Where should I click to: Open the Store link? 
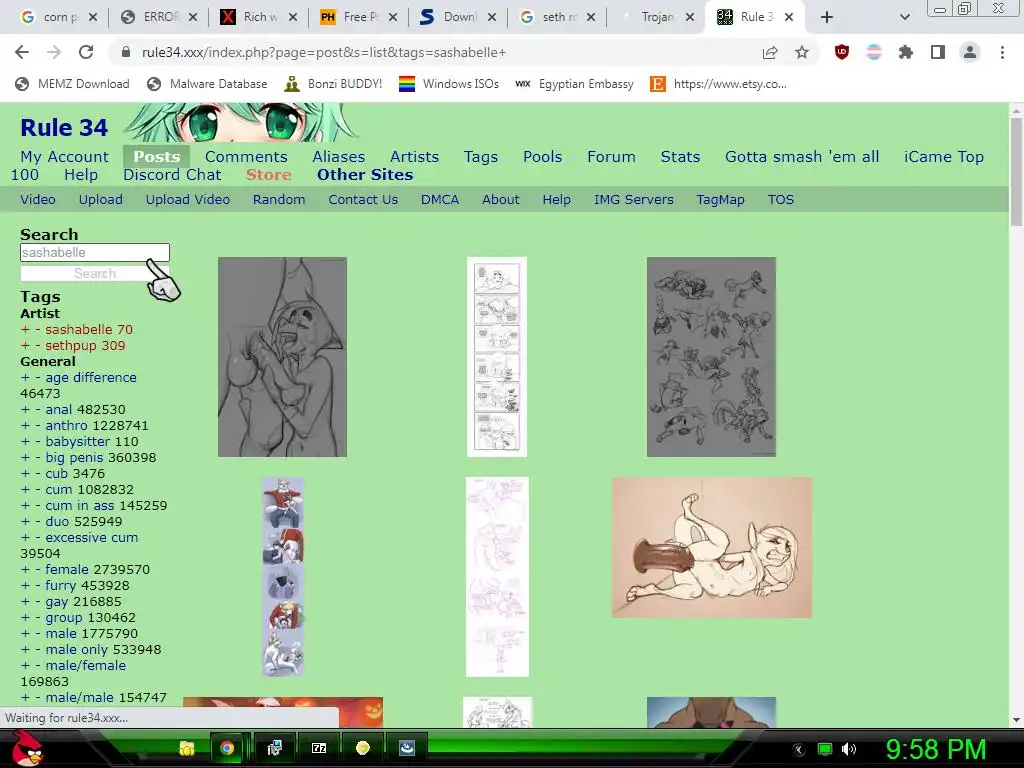(268, 175)
